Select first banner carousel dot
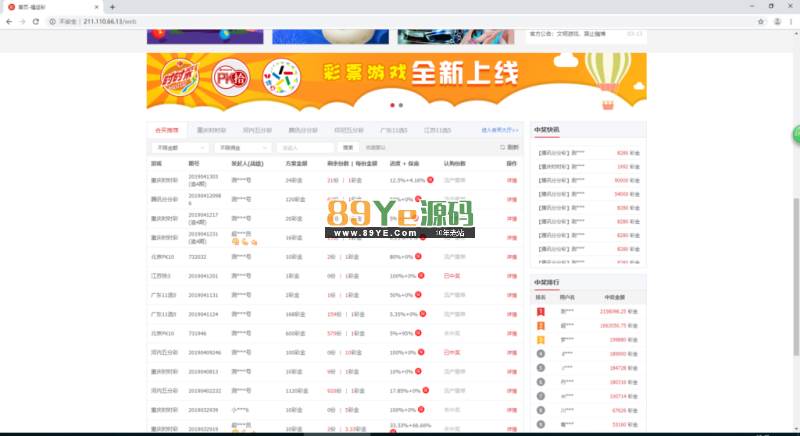Image resolution: width=800 pixels, height=436 pixels. click(391, 104)
